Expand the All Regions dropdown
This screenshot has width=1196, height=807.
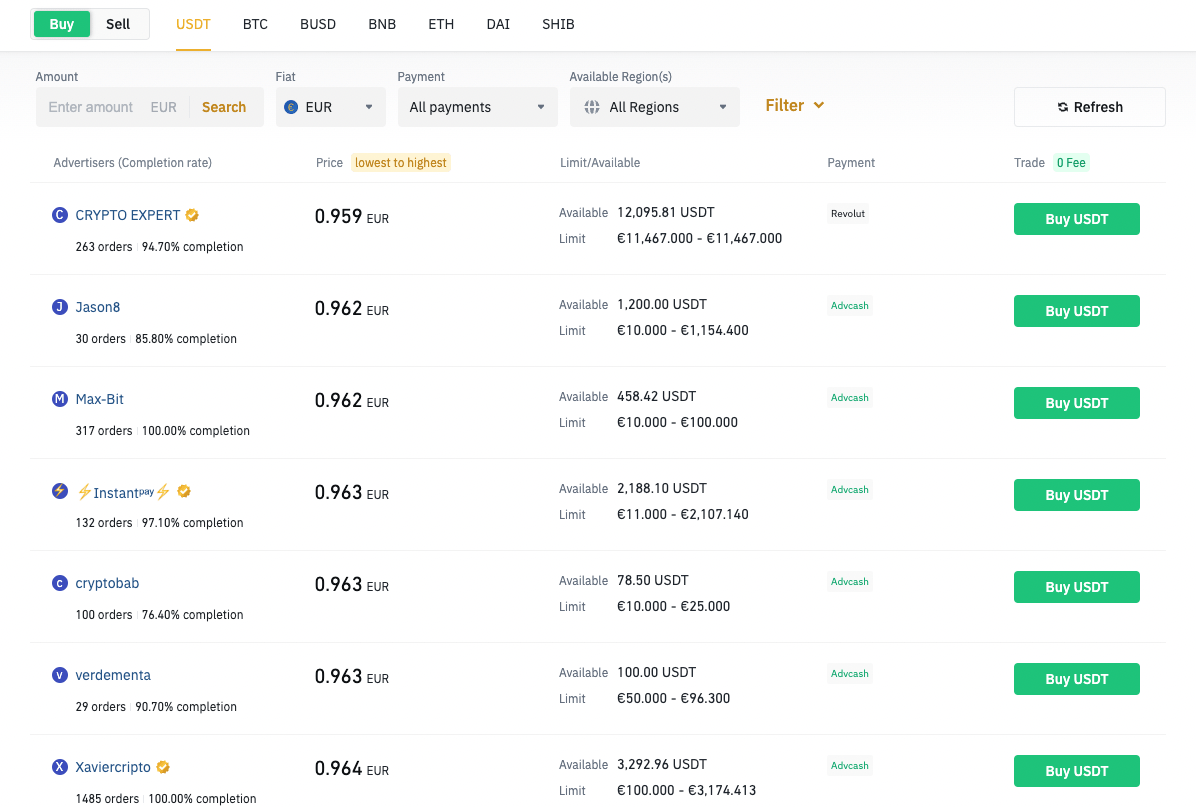click(654, 107)
